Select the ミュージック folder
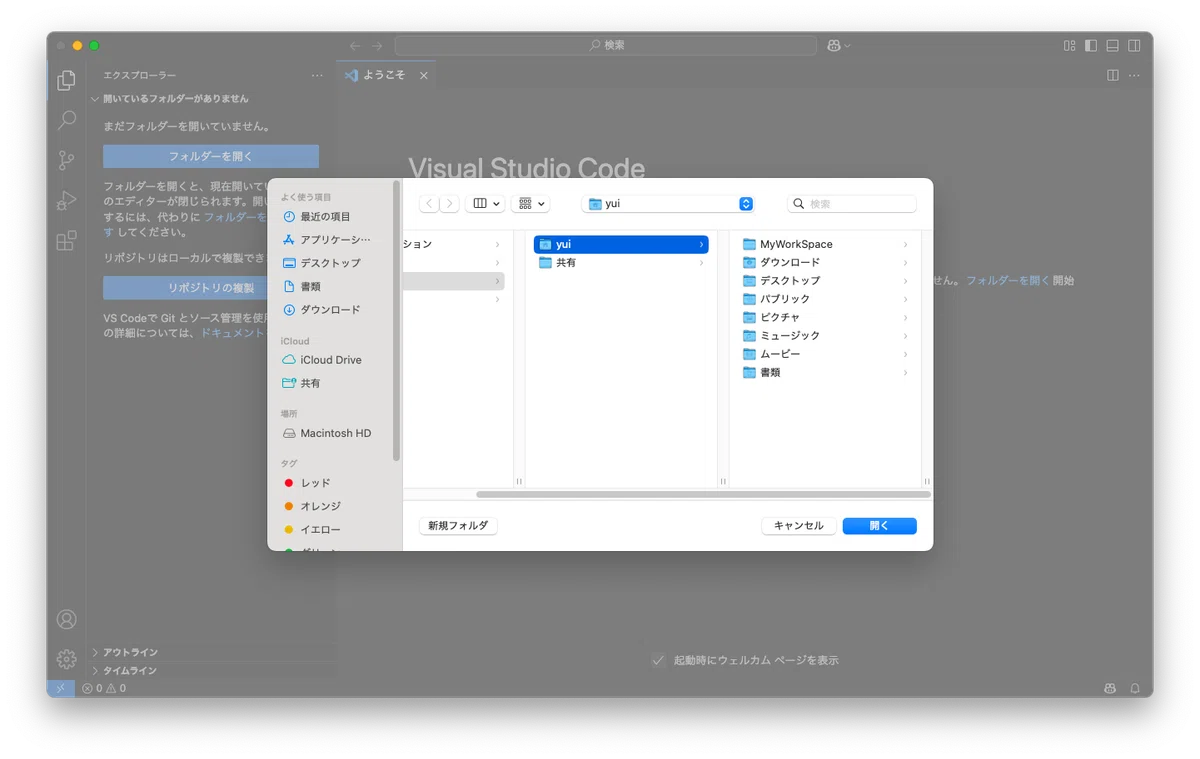 pos(825,336)
